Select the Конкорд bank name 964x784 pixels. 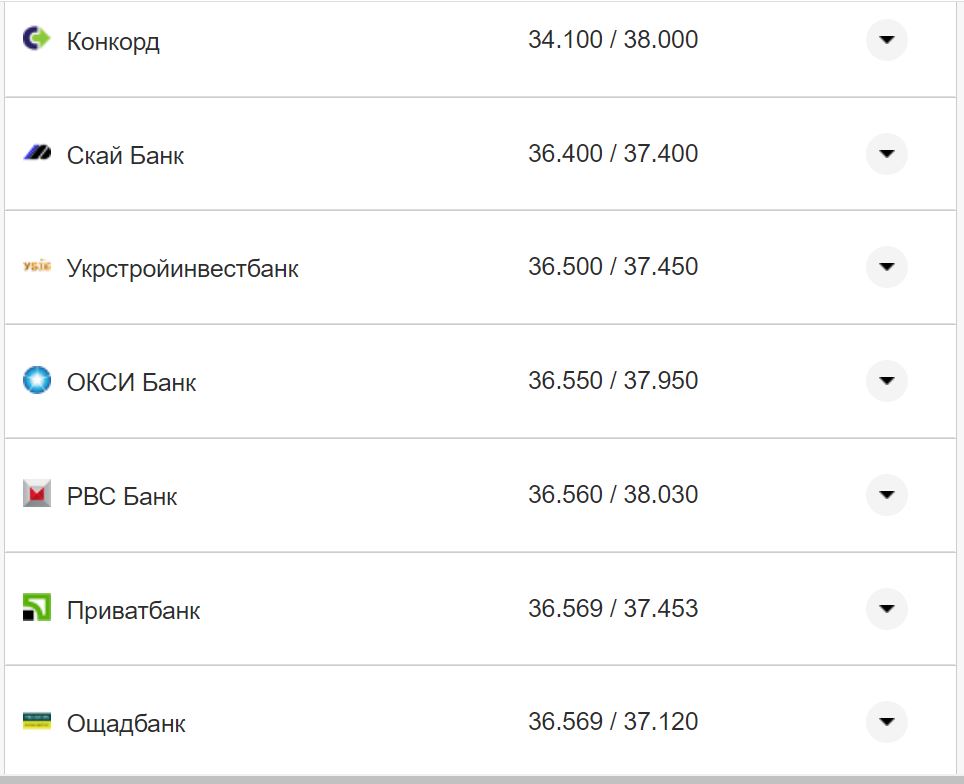click(113, 42)
